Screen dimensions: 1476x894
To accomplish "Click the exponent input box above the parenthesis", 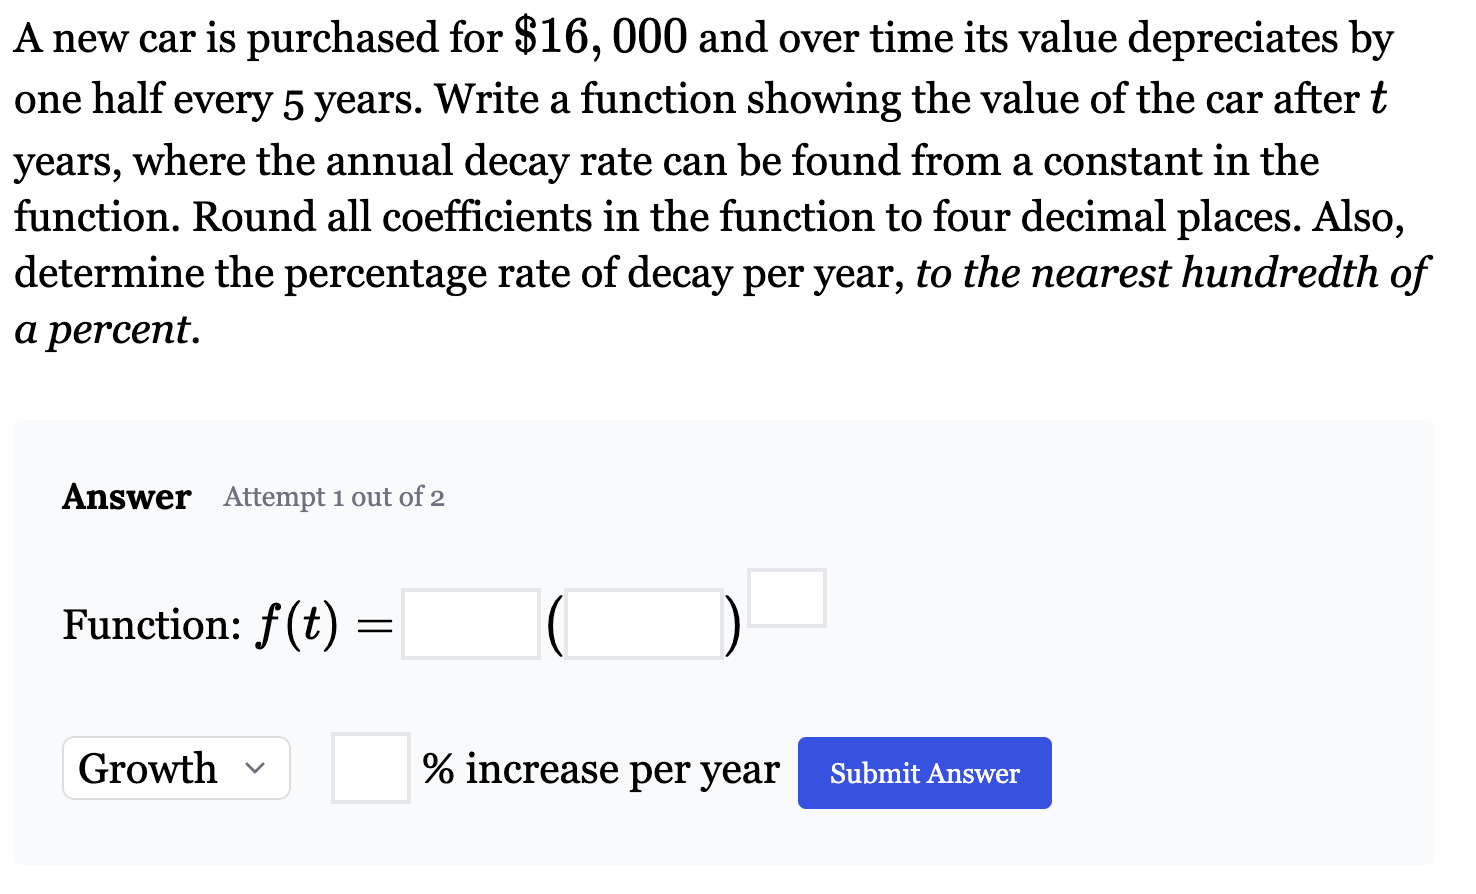I will [x=786, y=596].
